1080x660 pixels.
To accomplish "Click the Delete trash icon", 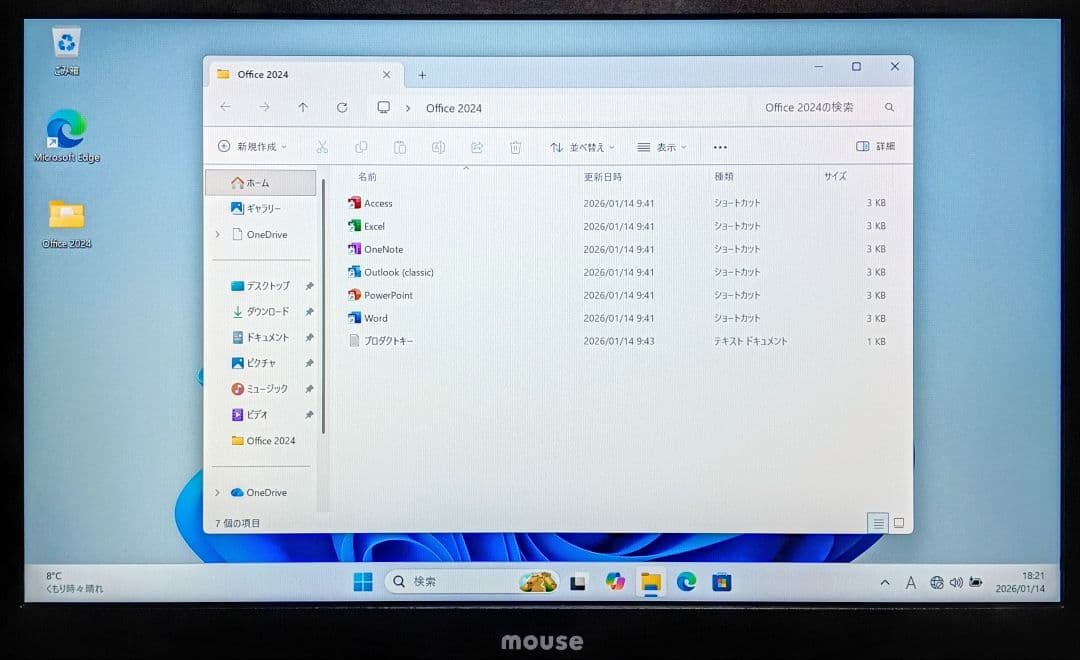I will [514, 147].
